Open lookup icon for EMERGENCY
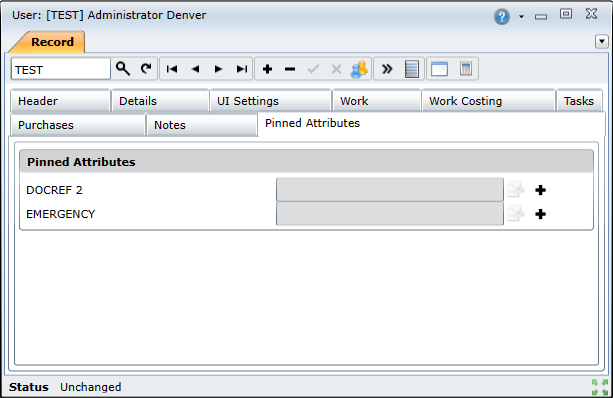This screenshot has height=398, width=613. tap(516, 213)
